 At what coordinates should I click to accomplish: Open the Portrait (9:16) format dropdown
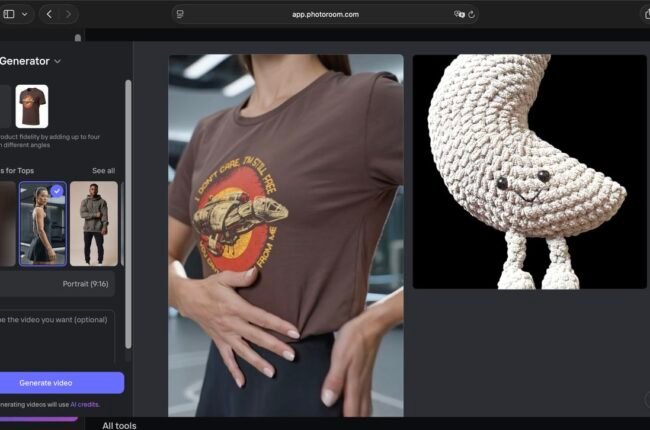[57, 284]
